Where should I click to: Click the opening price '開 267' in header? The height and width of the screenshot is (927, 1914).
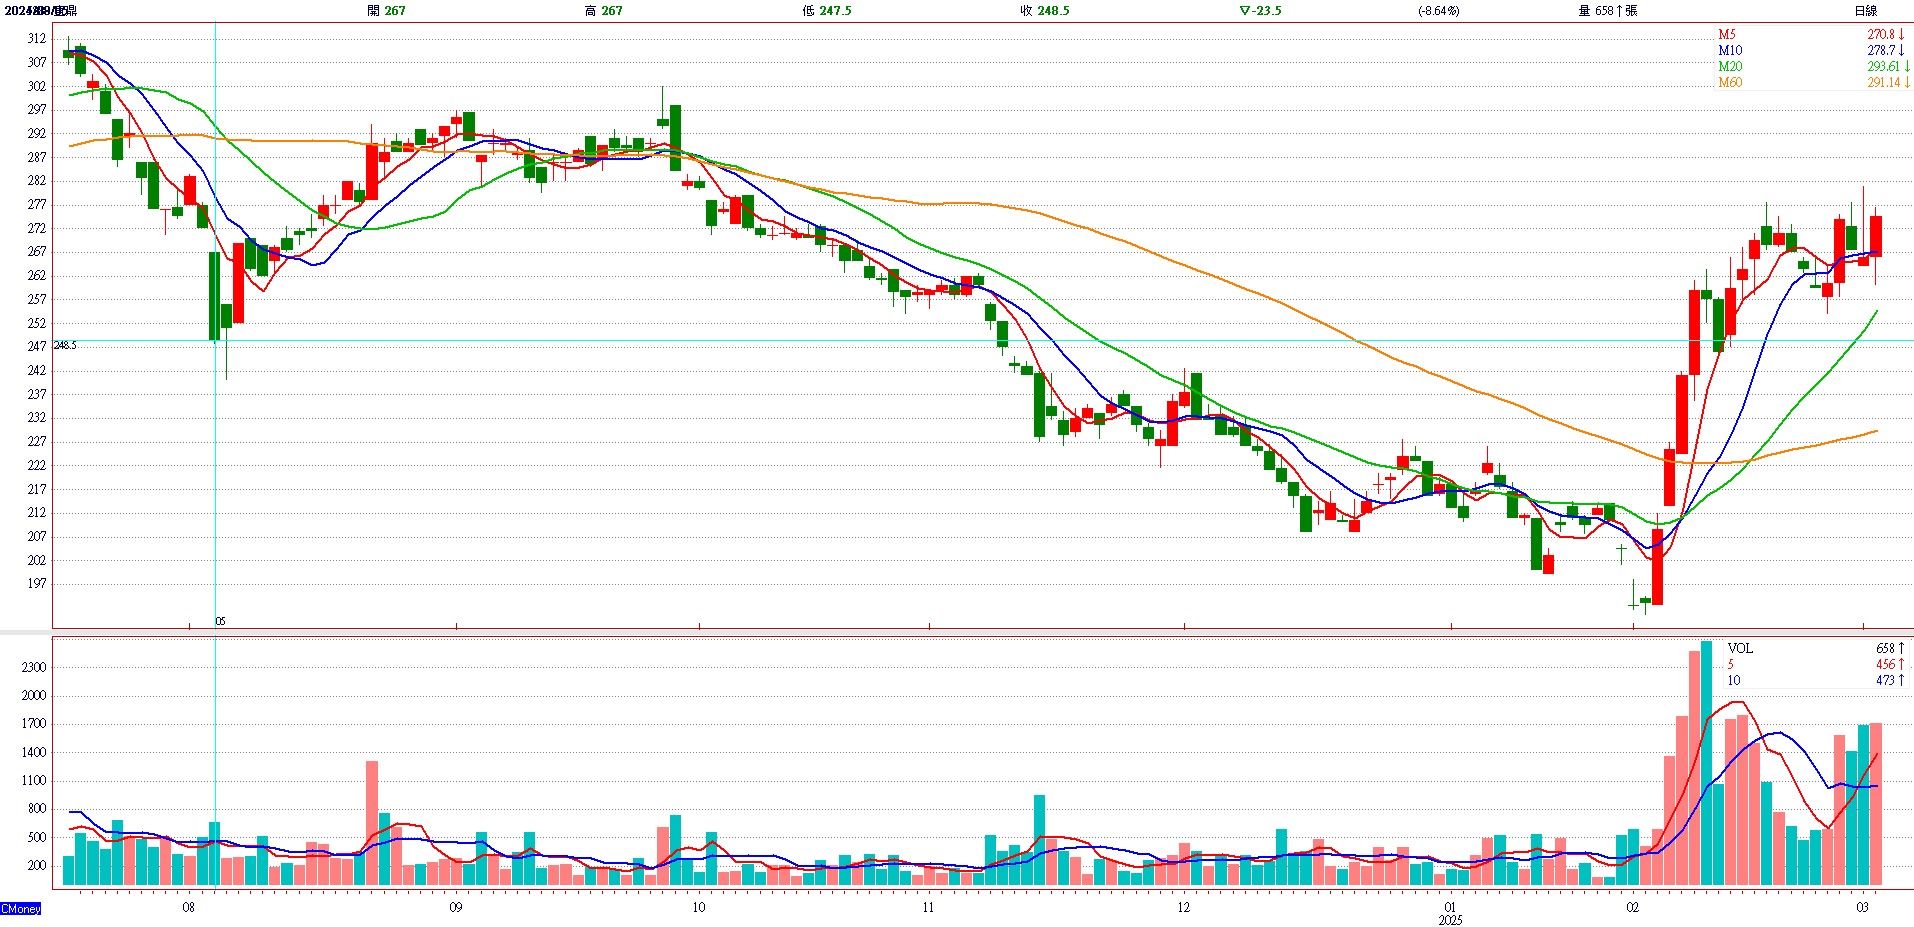click(x=386, y=11)
